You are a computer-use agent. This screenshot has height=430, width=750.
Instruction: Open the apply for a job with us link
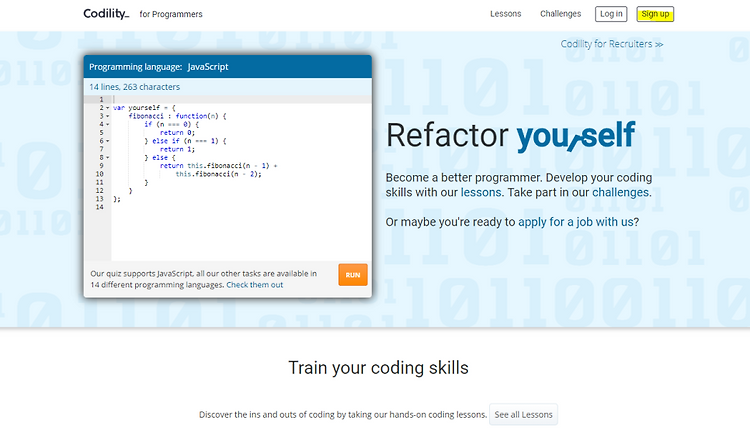pos(576,222)
